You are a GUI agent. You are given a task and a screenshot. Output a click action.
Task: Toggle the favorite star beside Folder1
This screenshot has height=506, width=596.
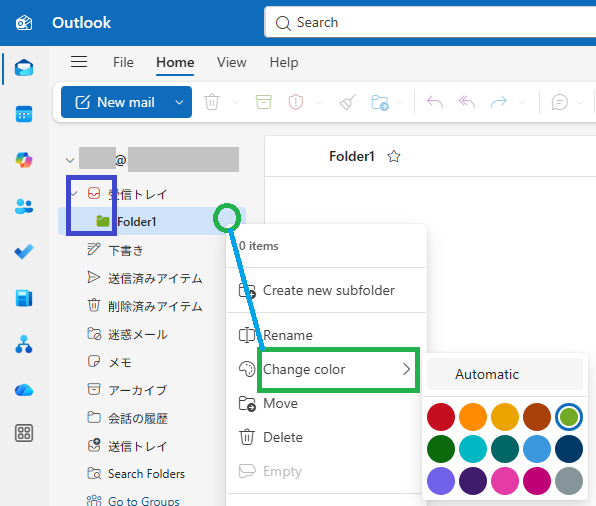[394, 156]
